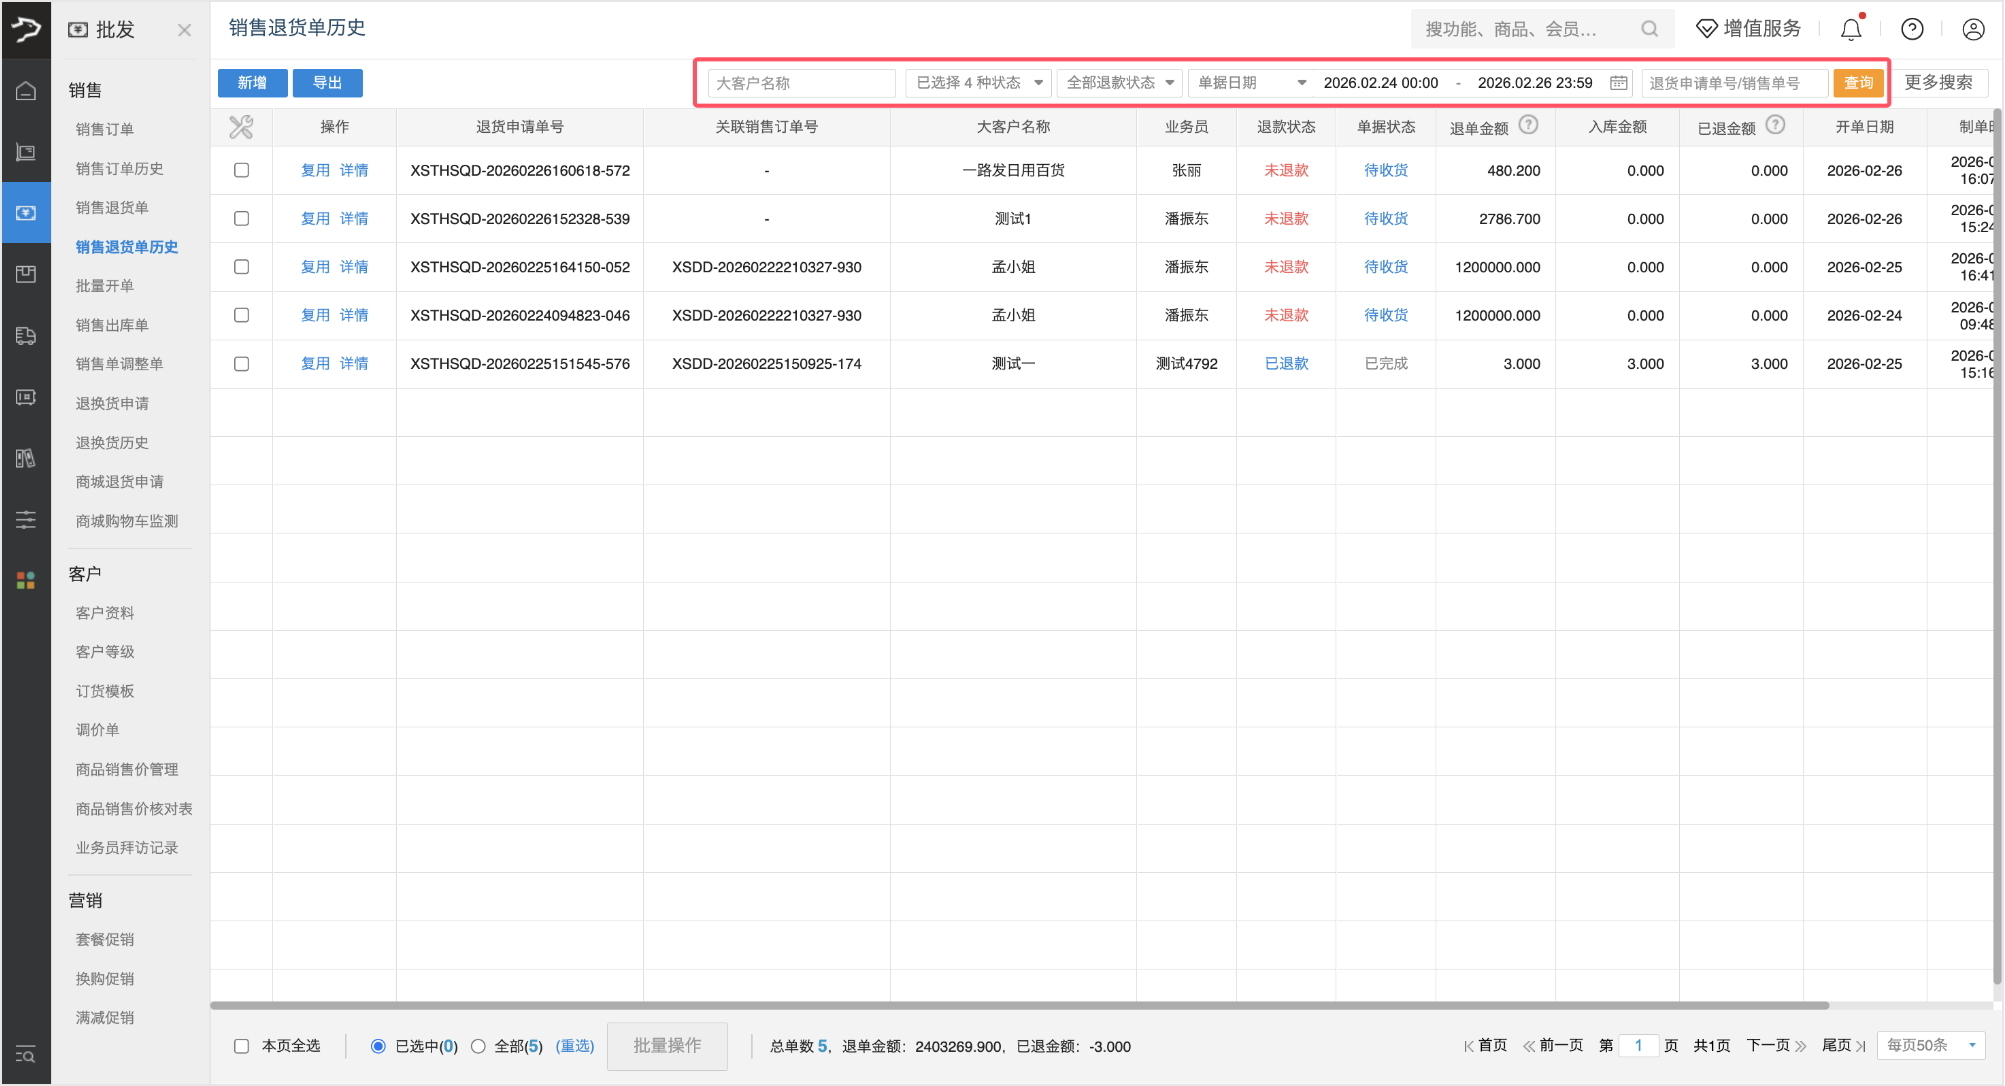Viewport: 2005px width, 1086px height.
Task: Click the home icon in left sidebar
Action: point(26,91)
